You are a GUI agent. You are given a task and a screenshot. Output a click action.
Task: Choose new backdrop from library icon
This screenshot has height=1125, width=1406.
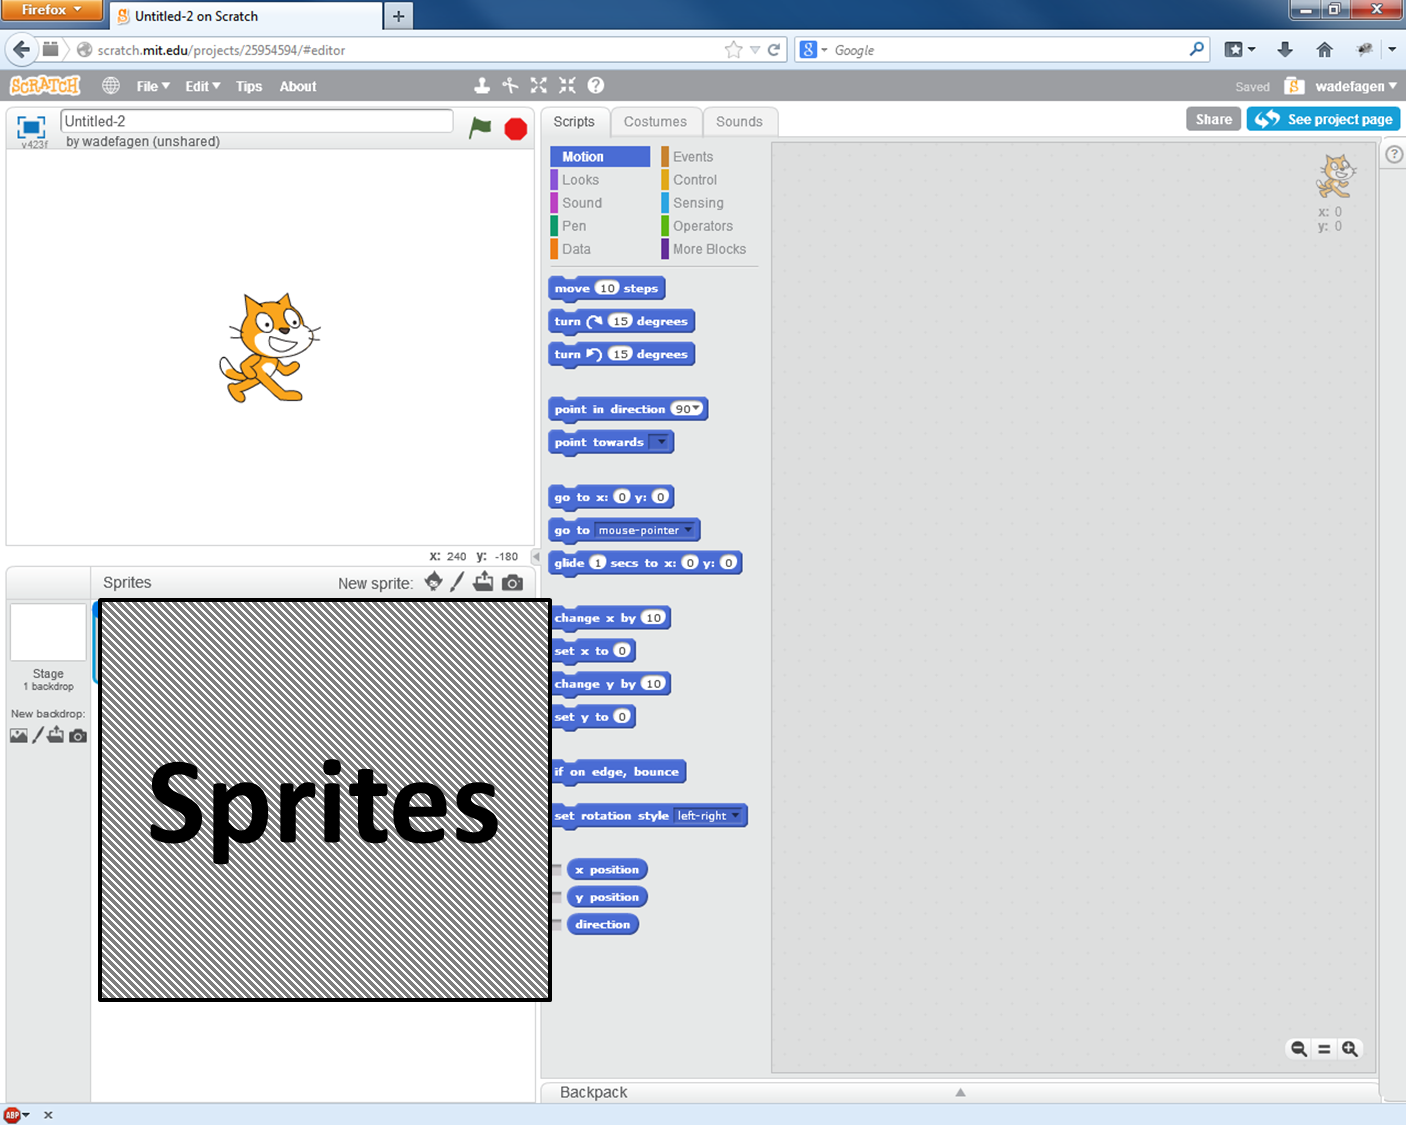coord(19,736)
